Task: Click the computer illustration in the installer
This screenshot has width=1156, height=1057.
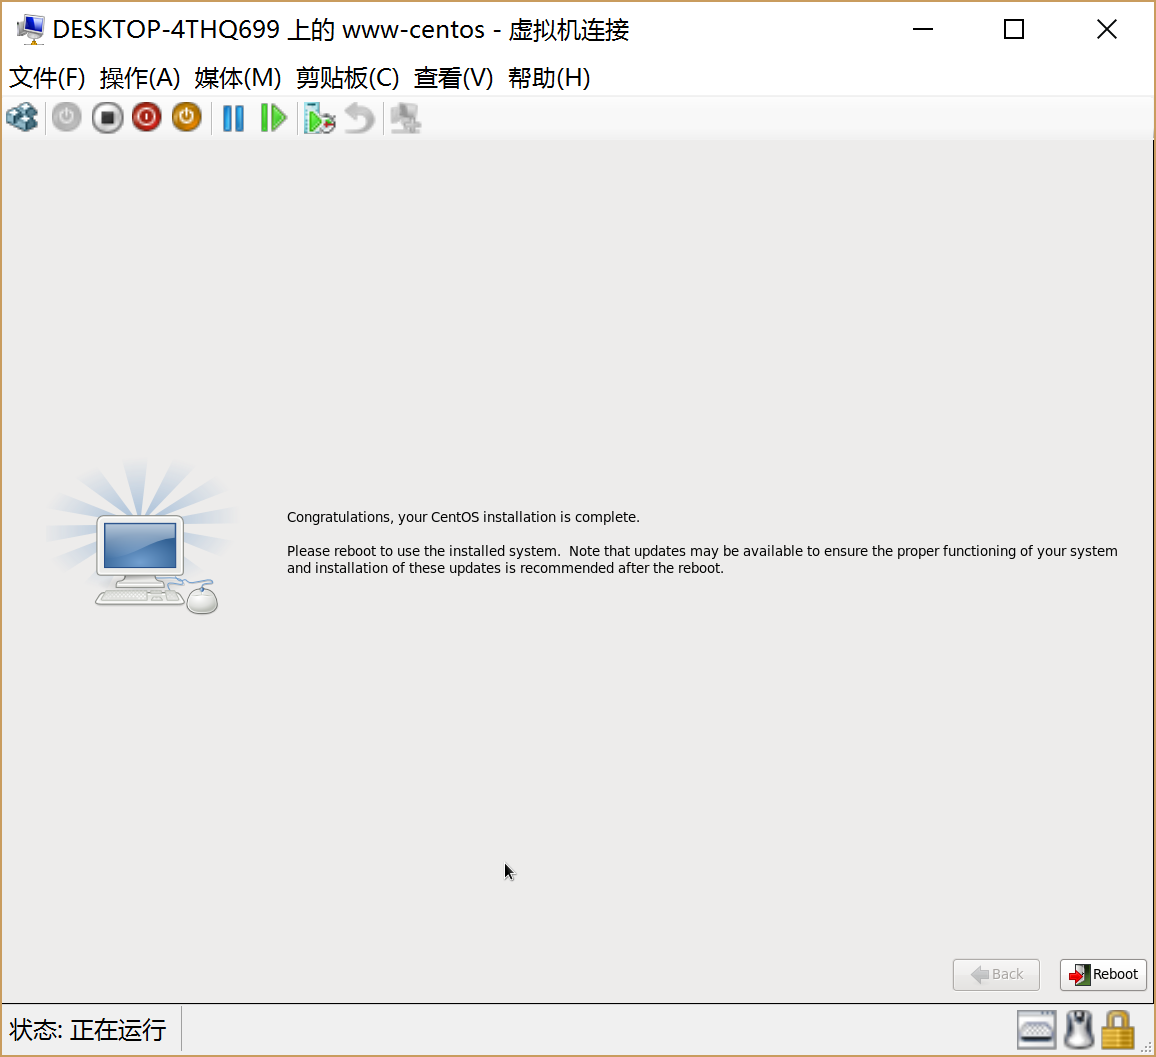Action: coord(144,538)
